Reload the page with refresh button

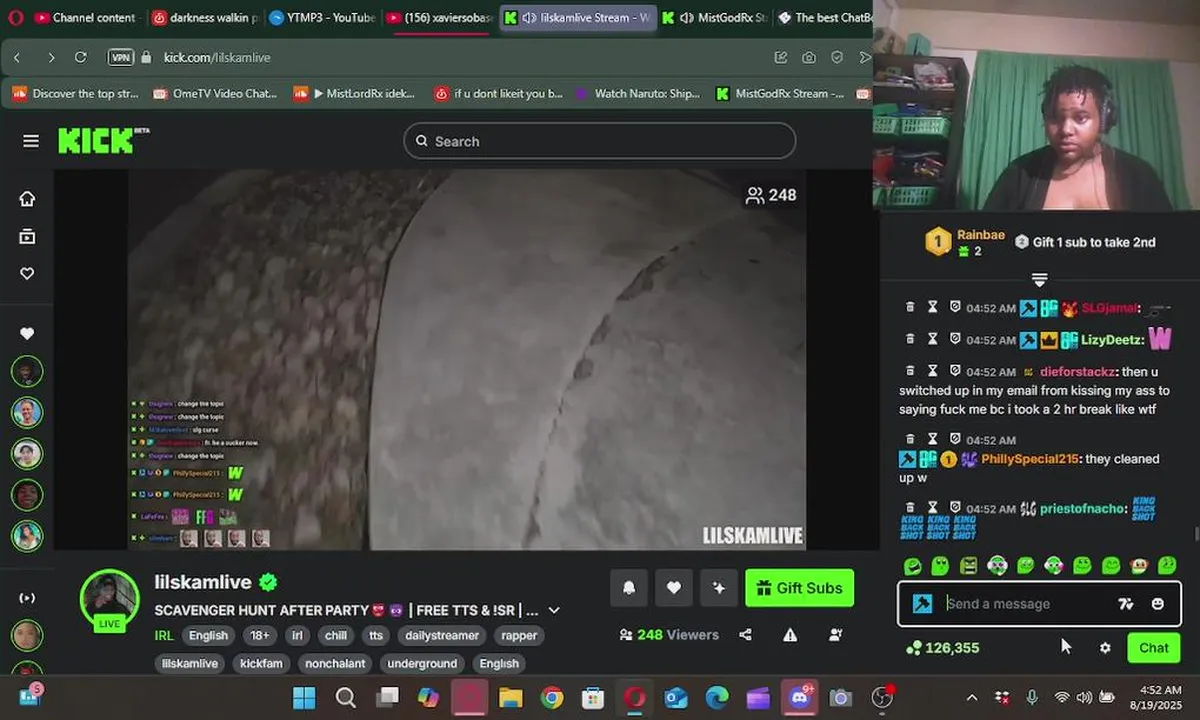click(81, 58)
